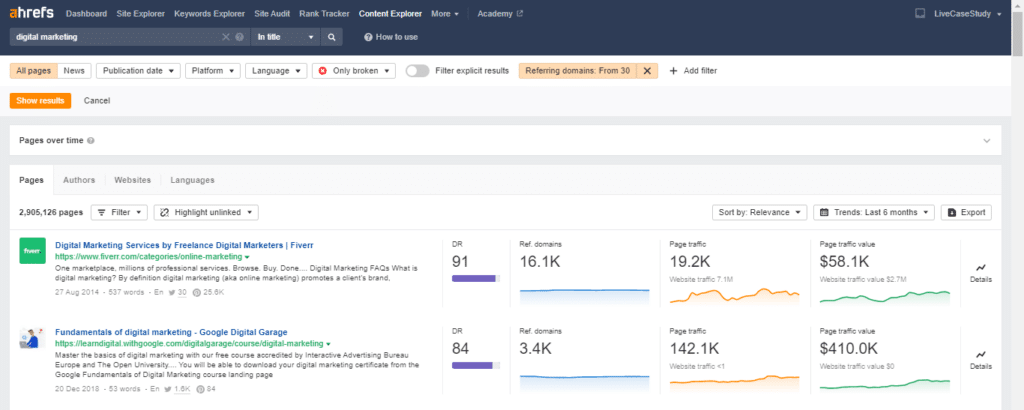This screenshot has width=1024, height=410.
Task: Click the Export button
Action: point(966,212)
